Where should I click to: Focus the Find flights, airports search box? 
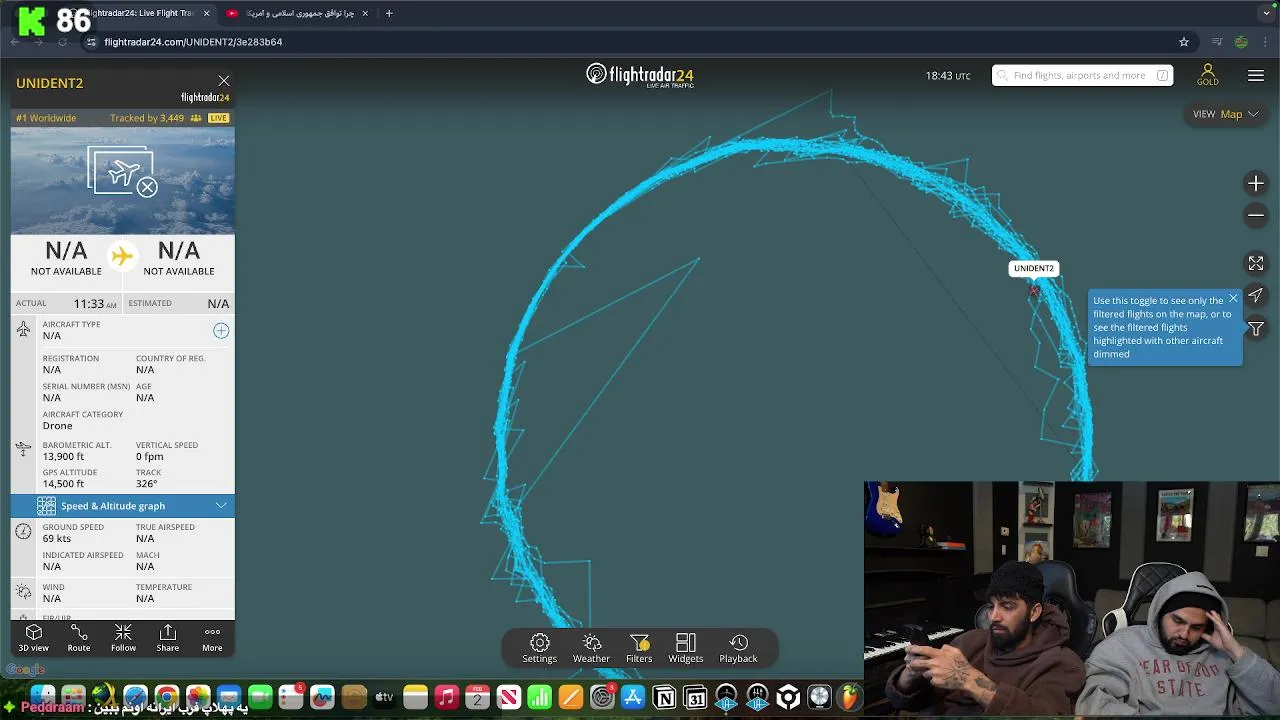(1082, 75)
